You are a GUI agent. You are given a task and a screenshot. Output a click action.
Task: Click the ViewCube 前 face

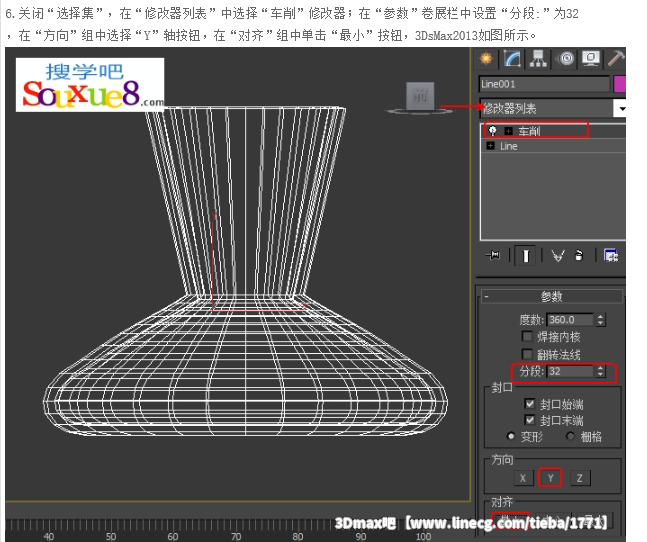(x=420, y=96)
